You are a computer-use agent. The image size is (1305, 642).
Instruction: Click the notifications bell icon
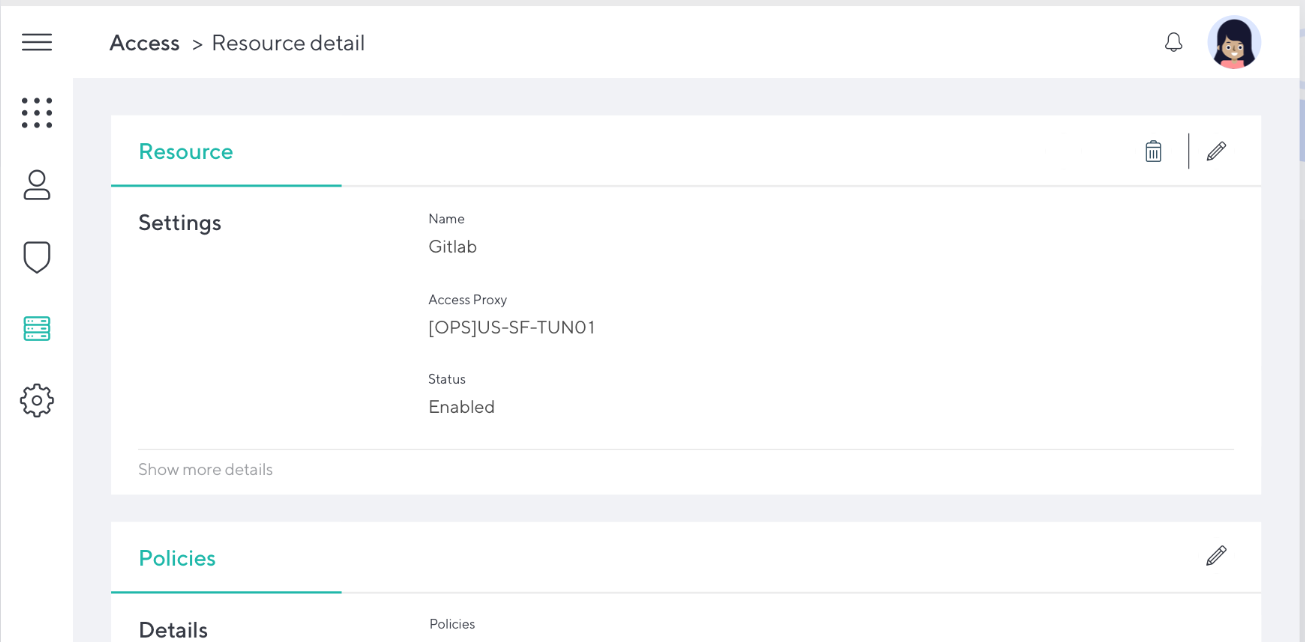pos(1173,42)
